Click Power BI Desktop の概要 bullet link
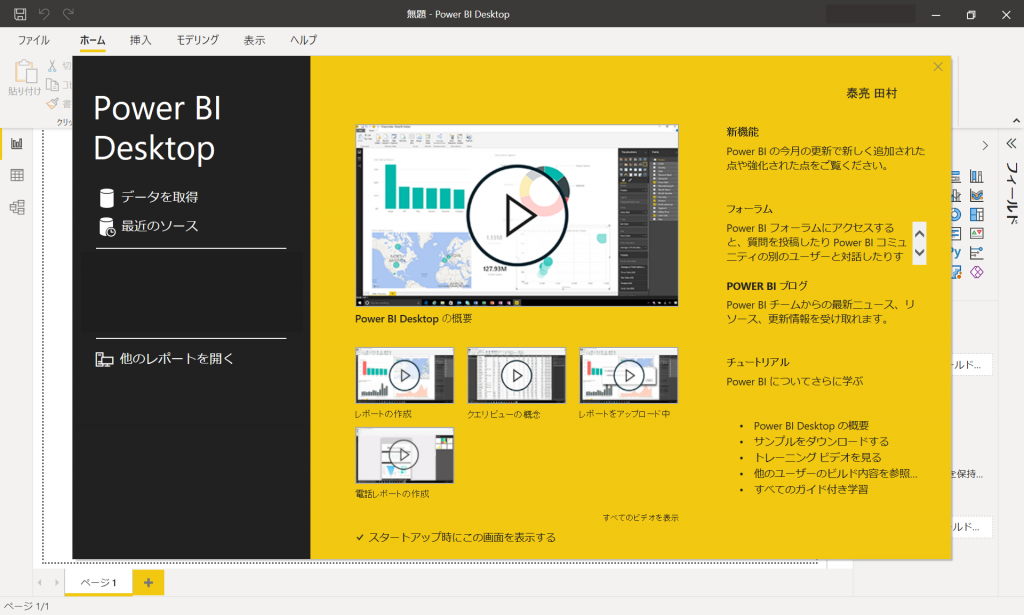This screenshot has width=1024, height=615. 811,426
